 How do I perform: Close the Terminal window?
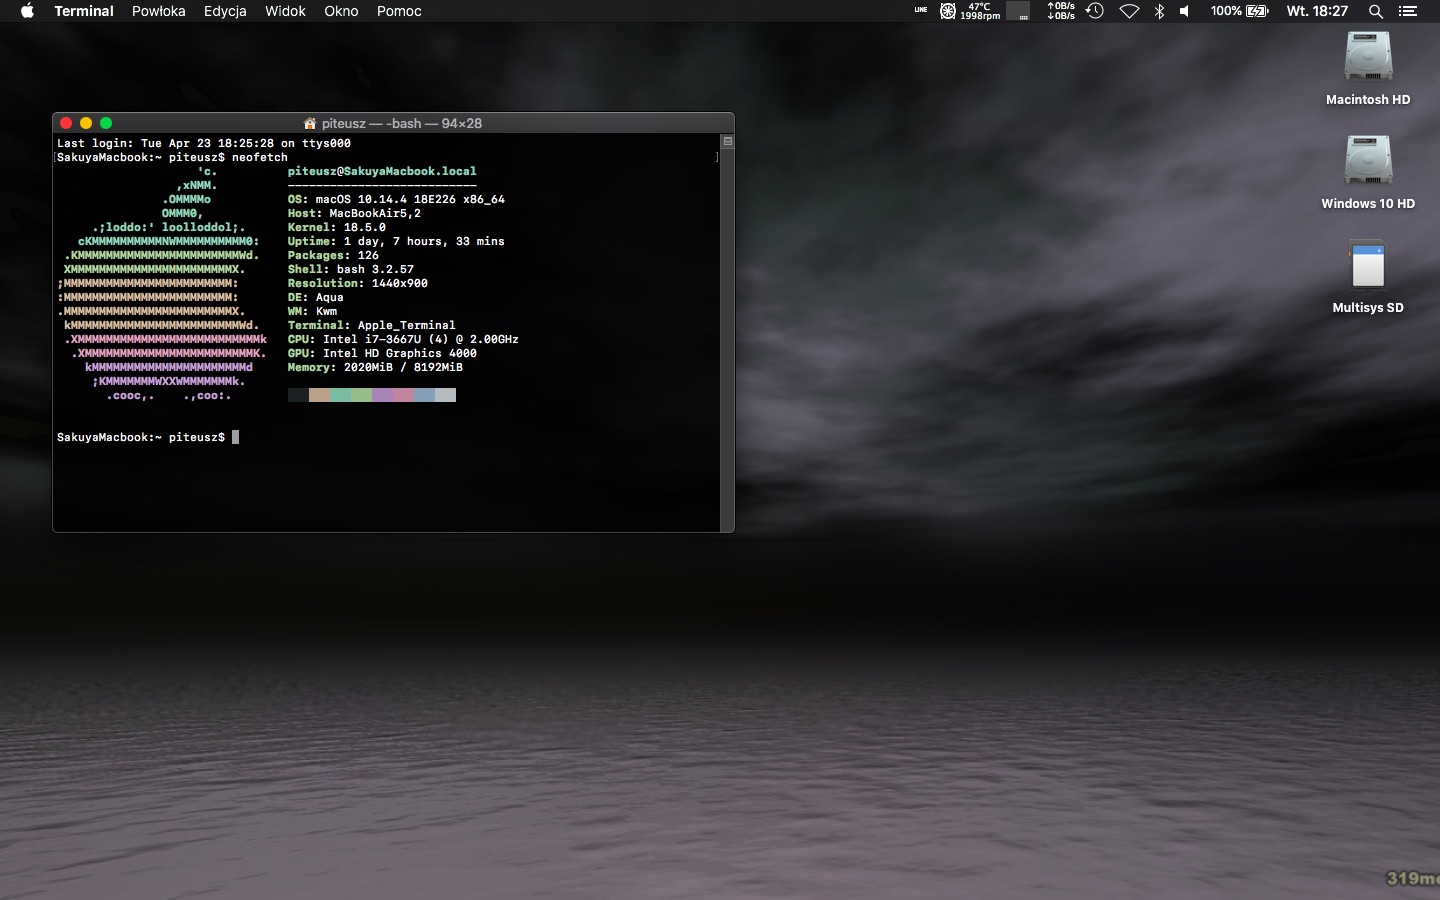tap(66, 123)
